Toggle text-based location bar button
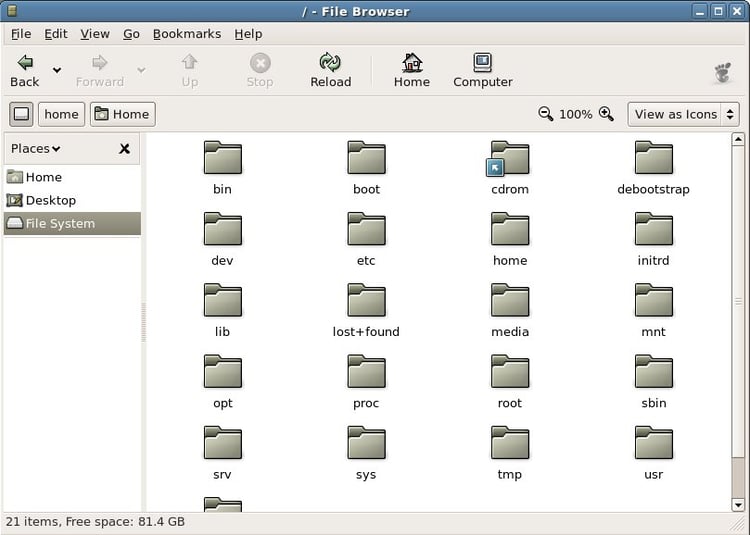Viewport: 750px width, 535px height. 21,114
